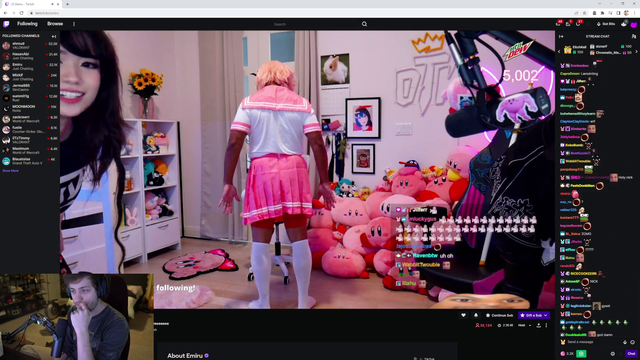Click the purple Chat send button
The width and height of the screenshot is (640, 360).
631,353
